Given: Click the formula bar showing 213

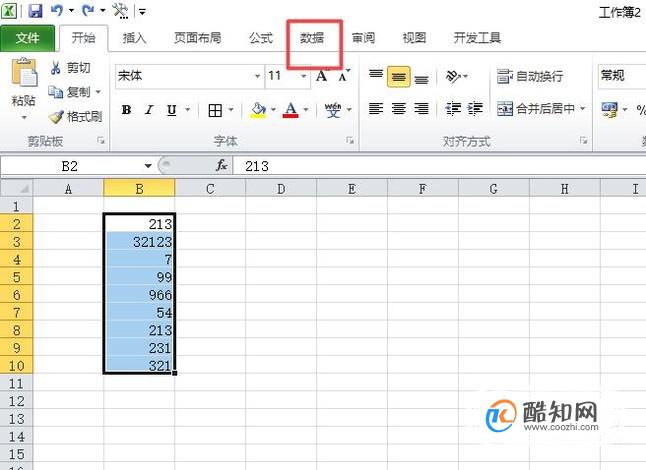Looking at the screenshot, I should point(439,166).
